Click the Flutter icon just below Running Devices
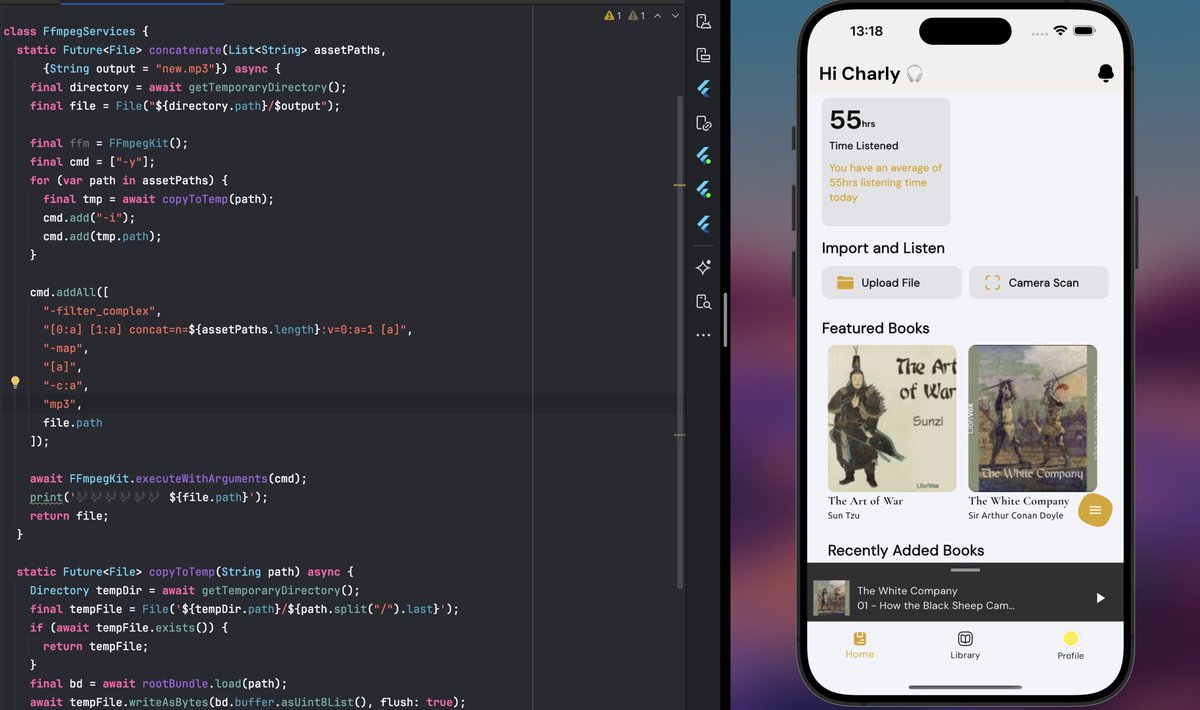This screenshot has width=1200, height=710. pos(703,89)
